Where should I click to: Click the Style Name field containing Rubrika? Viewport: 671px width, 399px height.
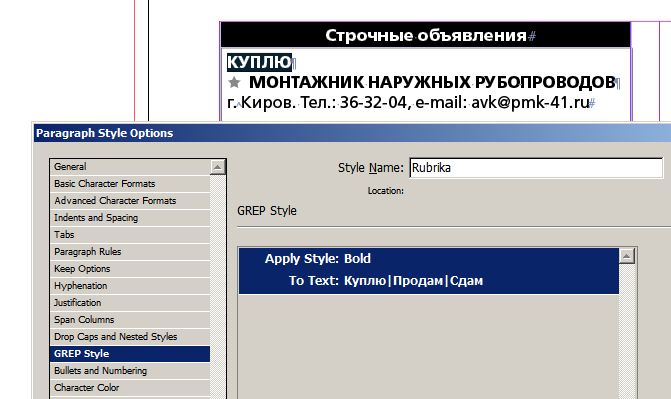click(536, 168)
